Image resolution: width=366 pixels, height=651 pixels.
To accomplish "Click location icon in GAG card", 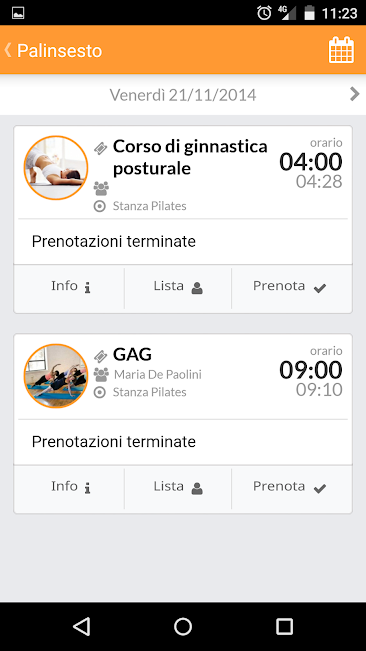I will (x=100, y=392).
